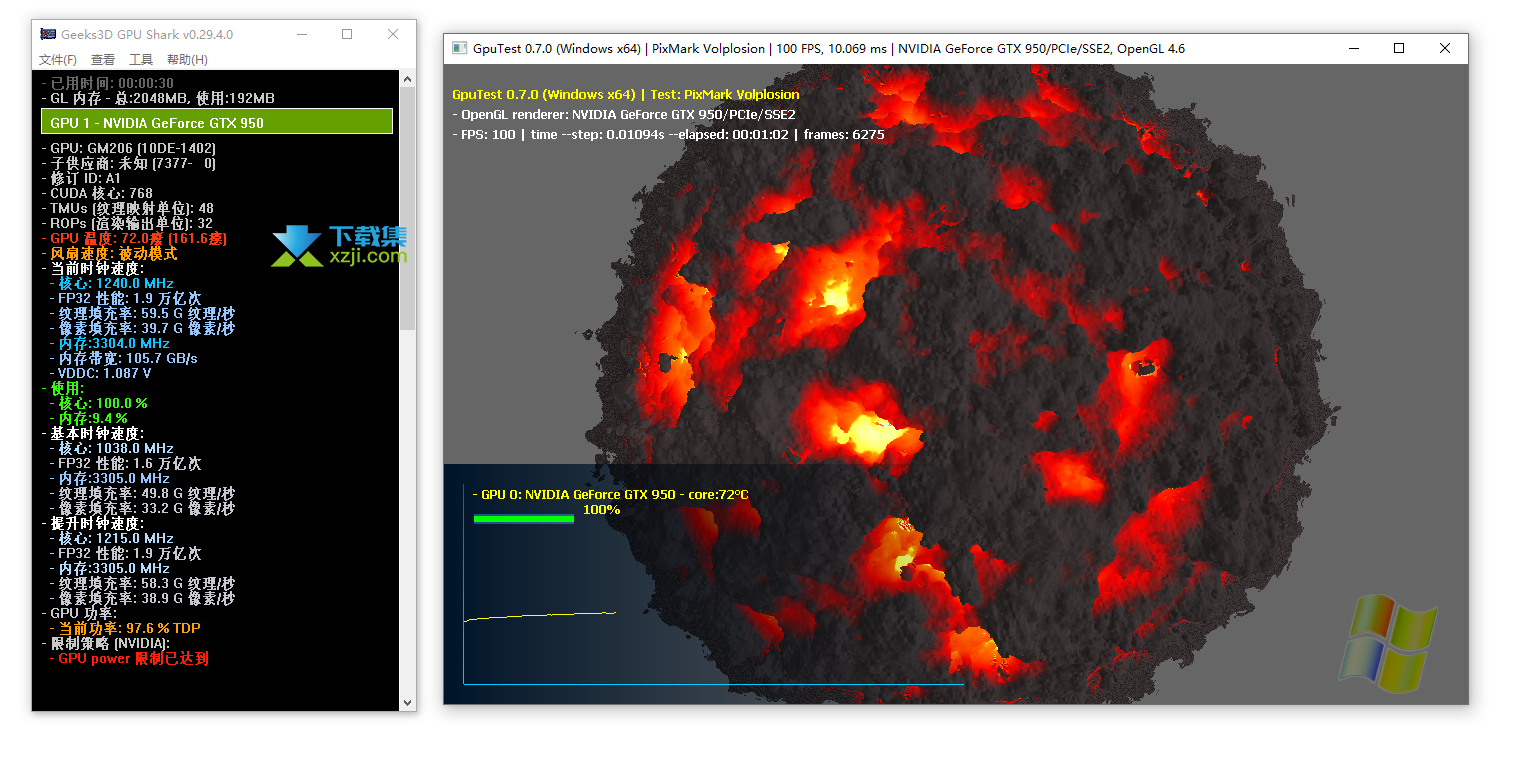This screenshot has height=767, width=1522.
Task: Click the 'VDDC: 1.087 V' line
Action: click(x=100, y=373)
